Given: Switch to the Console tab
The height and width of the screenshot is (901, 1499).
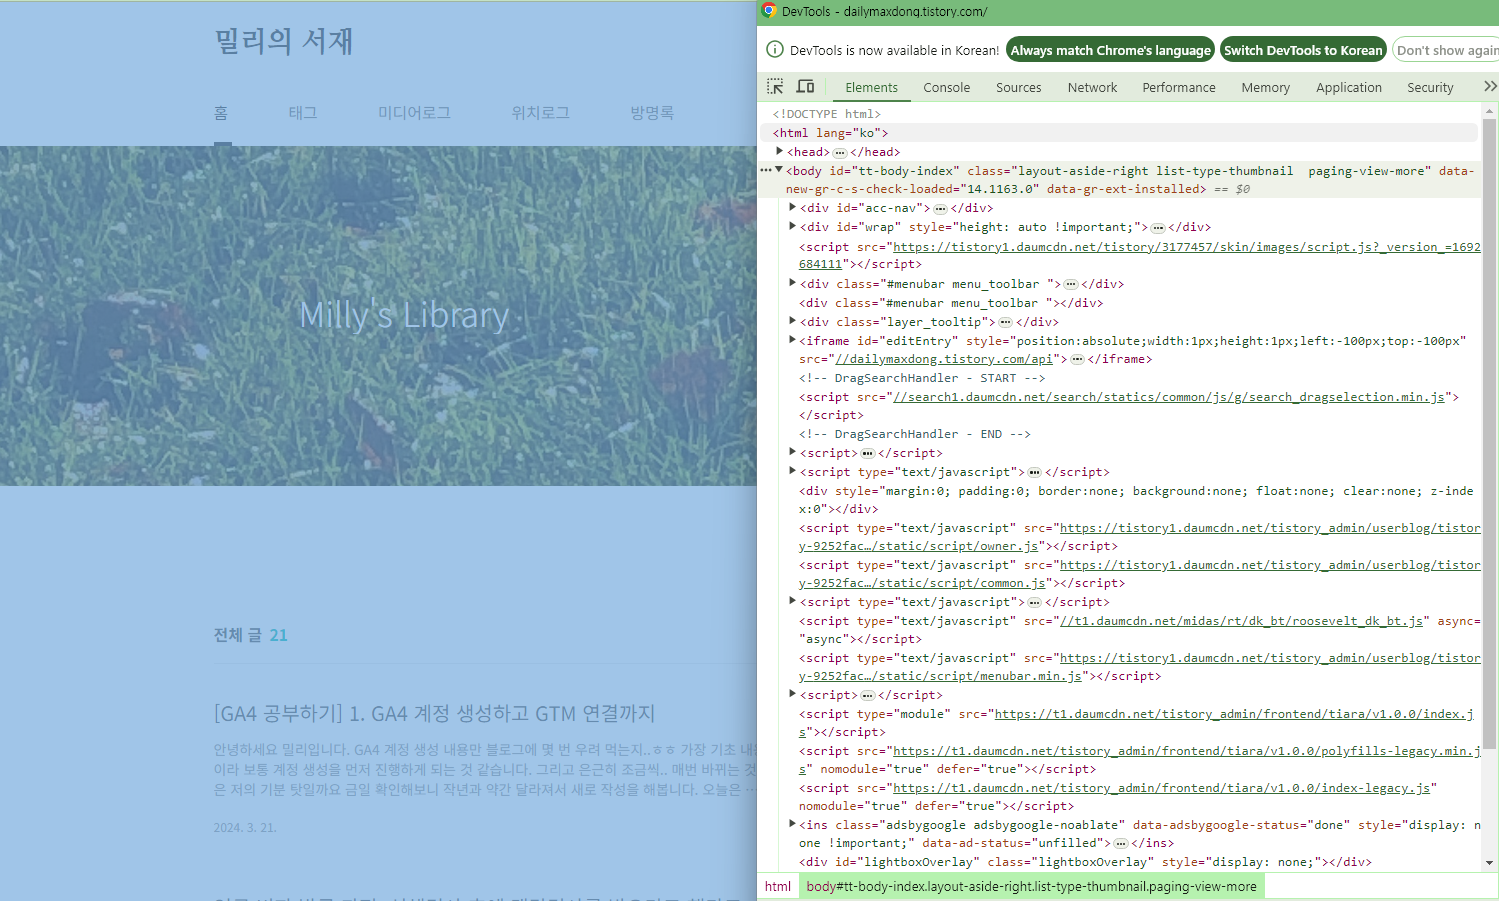Looking at the screenshot, I should click(946, 87).
